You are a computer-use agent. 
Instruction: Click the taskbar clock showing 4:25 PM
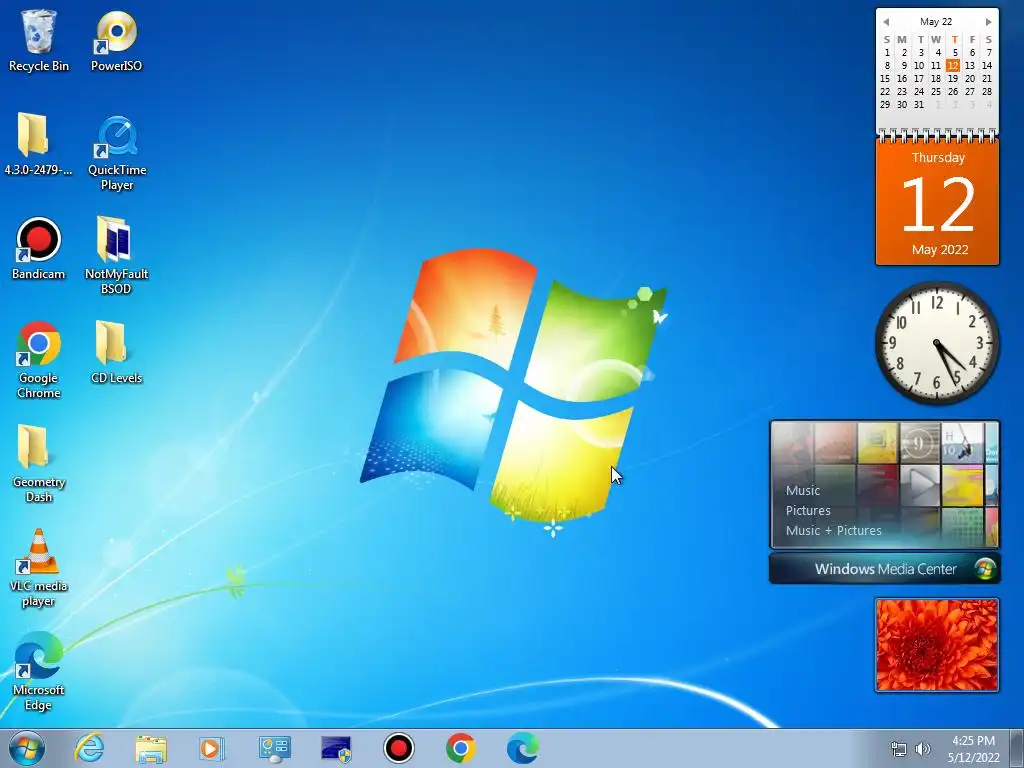pos(974,749)
